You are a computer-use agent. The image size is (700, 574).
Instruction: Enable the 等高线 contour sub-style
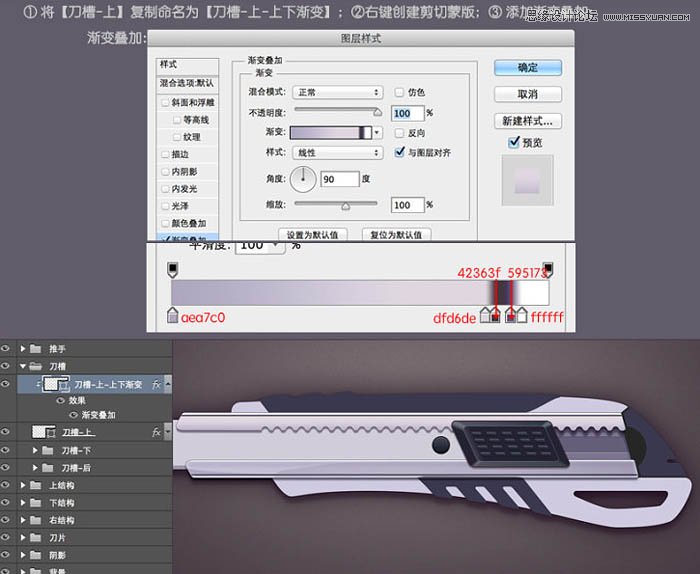pos(177,120)
